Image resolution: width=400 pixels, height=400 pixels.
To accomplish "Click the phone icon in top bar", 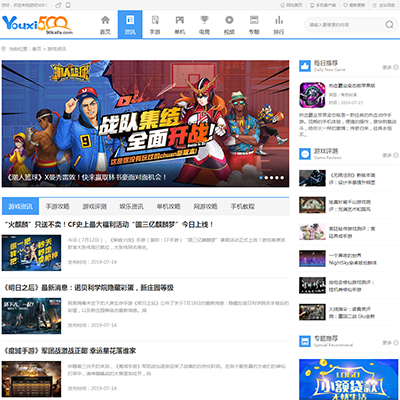I will click(68, 5).
